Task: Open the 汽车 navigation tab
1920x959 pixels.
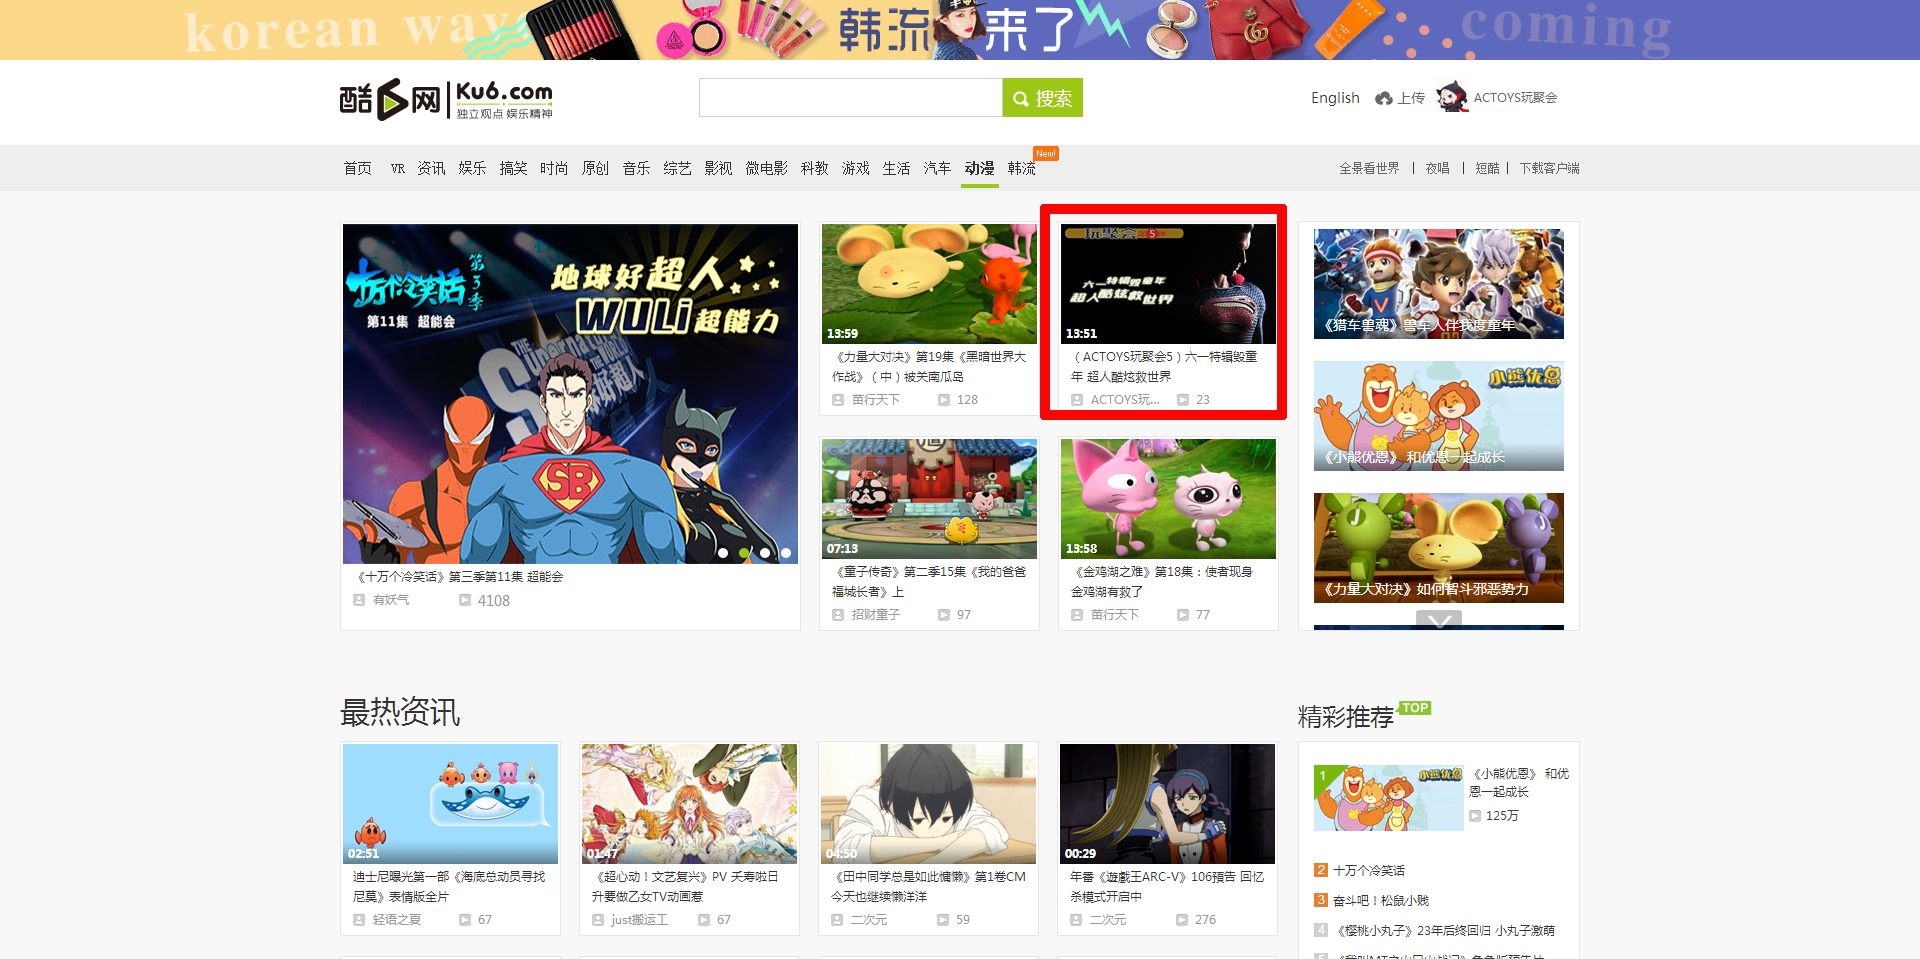Action: 937,168
